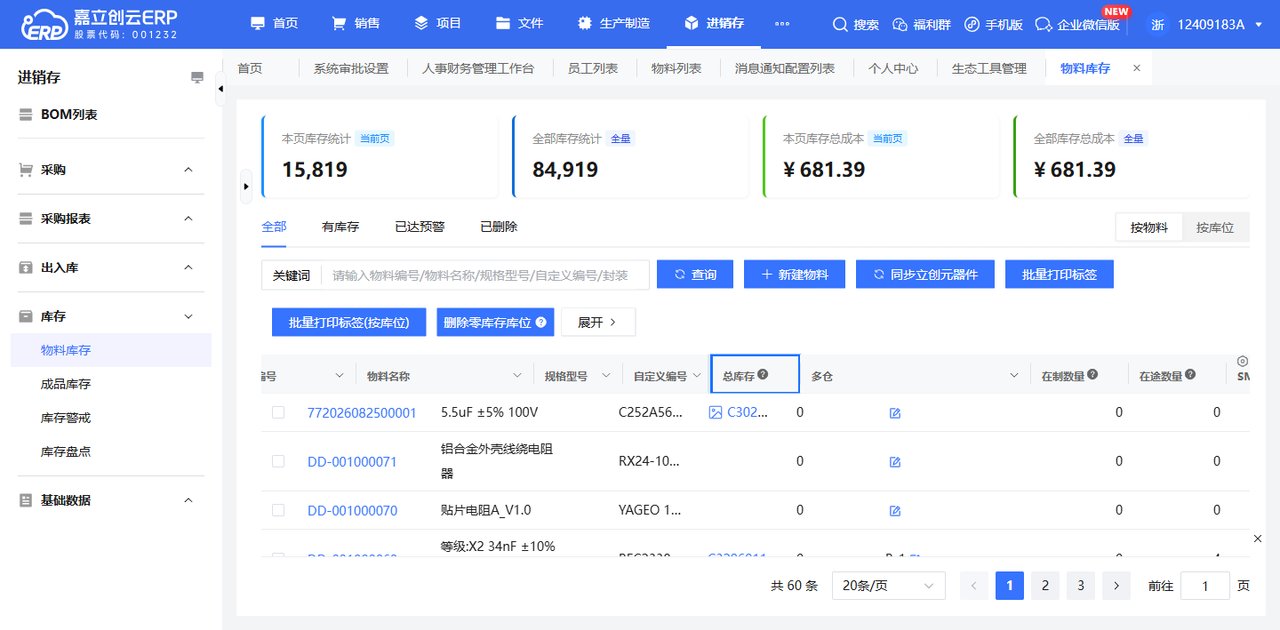1280x630 pixels.
Task: Open the 物料名称 column dropdown
Action: click(517, 376)
